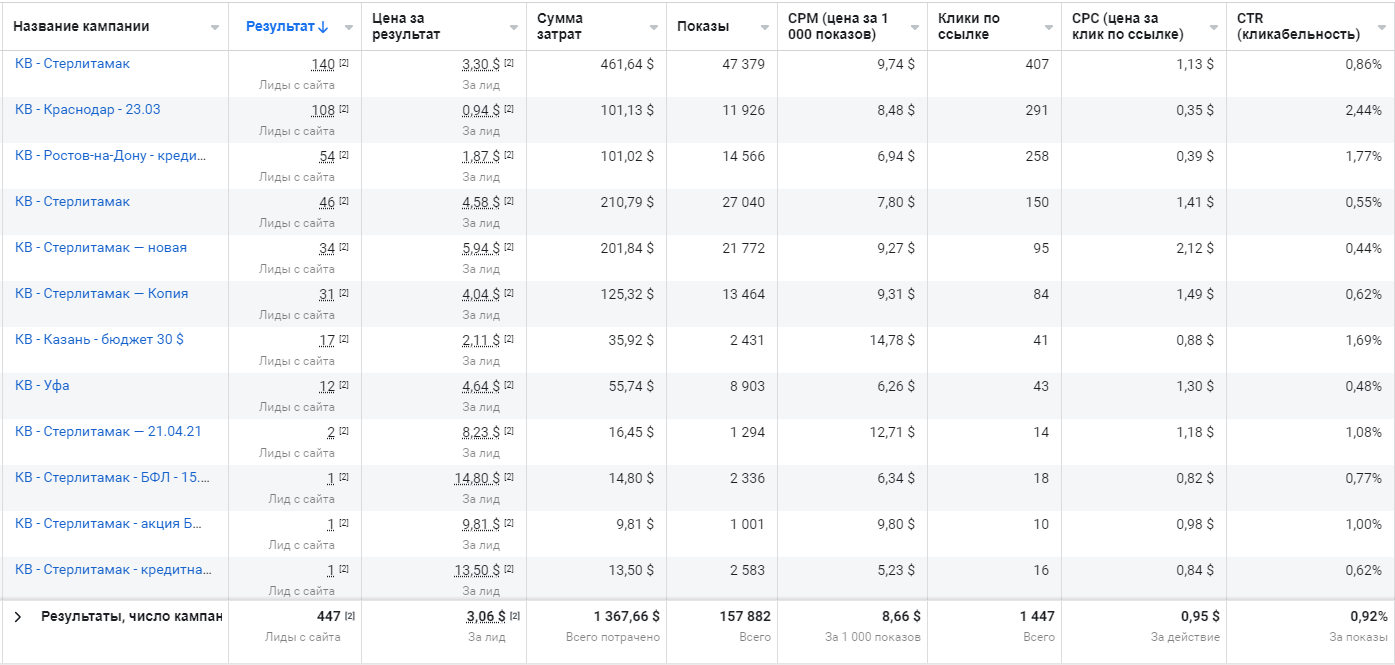Open dropdown arrow in Показы column header
The image size is (1395, 665).
pyautogui.click(x=764, y=27)
